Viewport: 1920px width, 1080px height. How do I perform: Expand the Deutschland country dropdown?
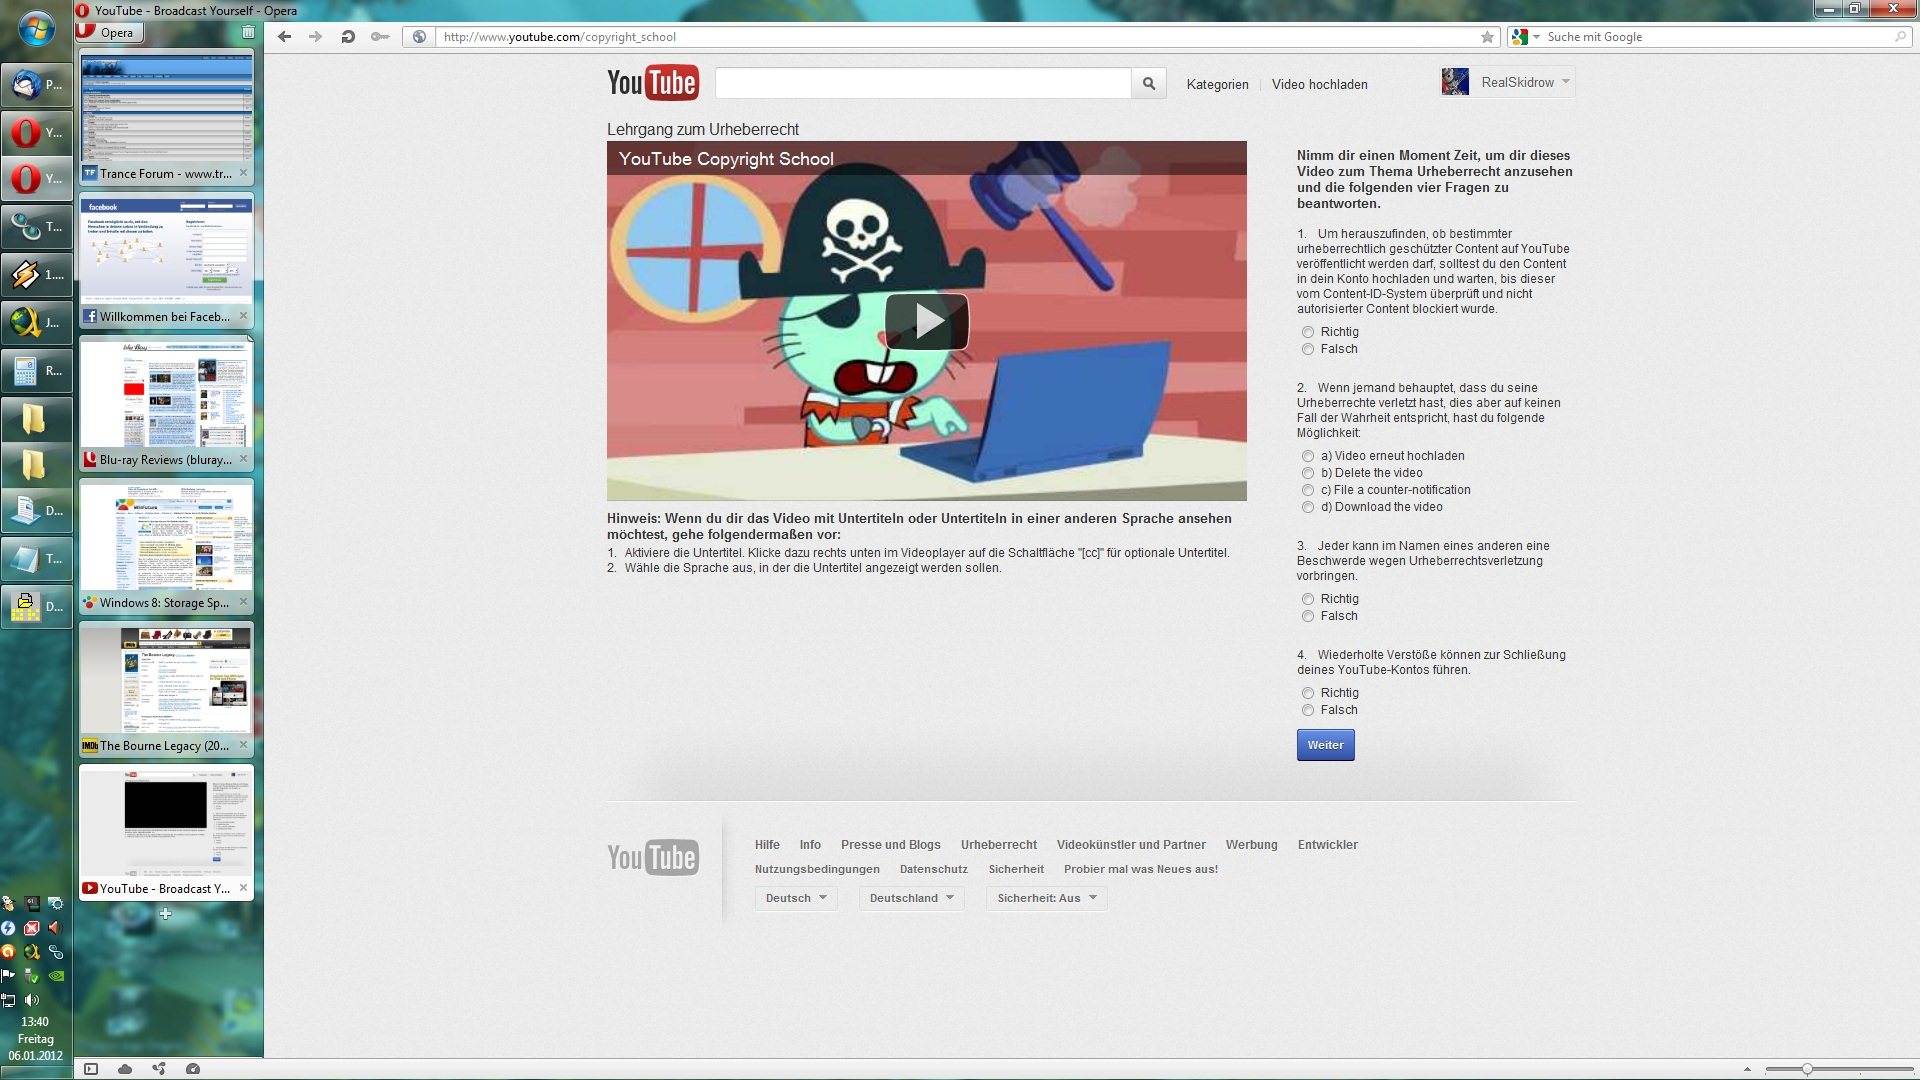[910, 898]
